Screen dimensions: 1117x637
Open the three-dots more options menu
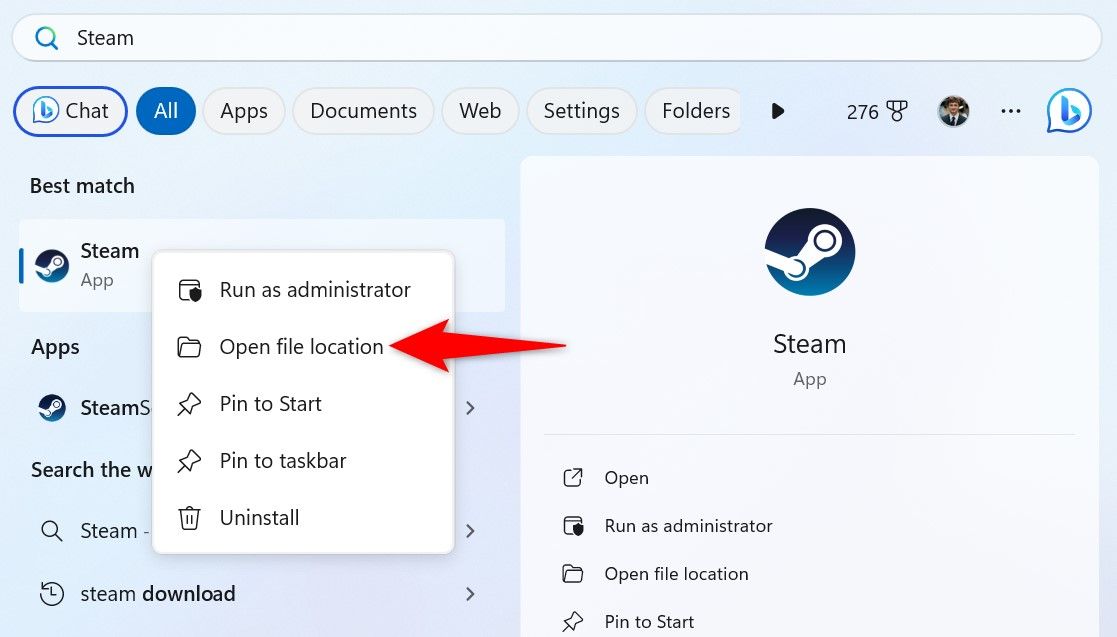coord(1011,111)
